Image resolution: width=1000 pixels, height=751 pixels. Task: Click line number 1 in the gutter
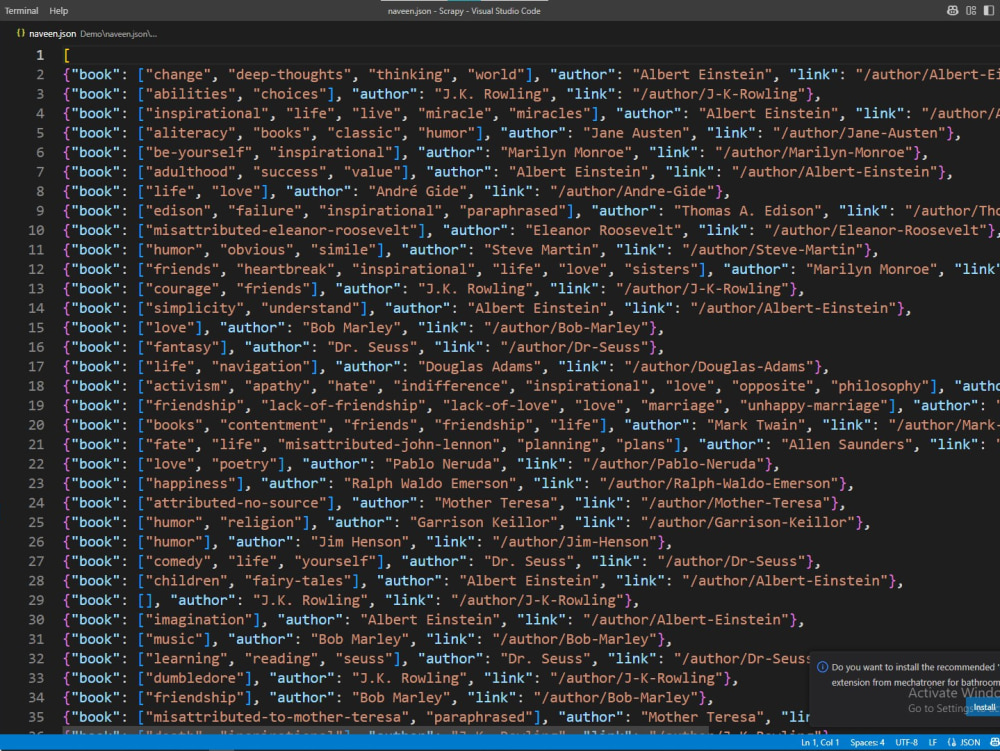(40, 55)
